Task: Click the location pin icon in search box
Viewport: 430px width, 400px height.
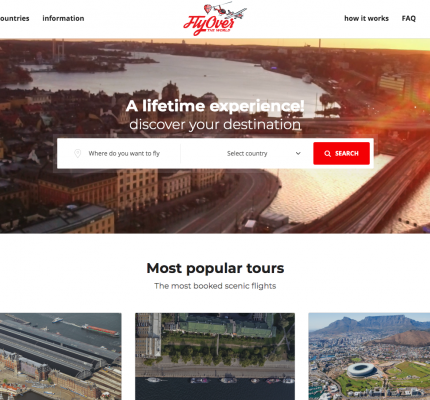Action: point(77,153)
